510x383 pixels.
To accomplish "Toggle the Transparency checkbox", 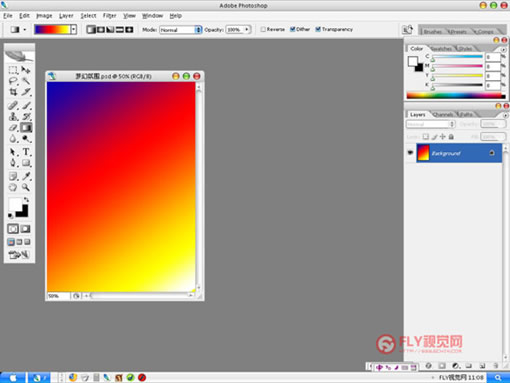I will [x=318, y=29].
